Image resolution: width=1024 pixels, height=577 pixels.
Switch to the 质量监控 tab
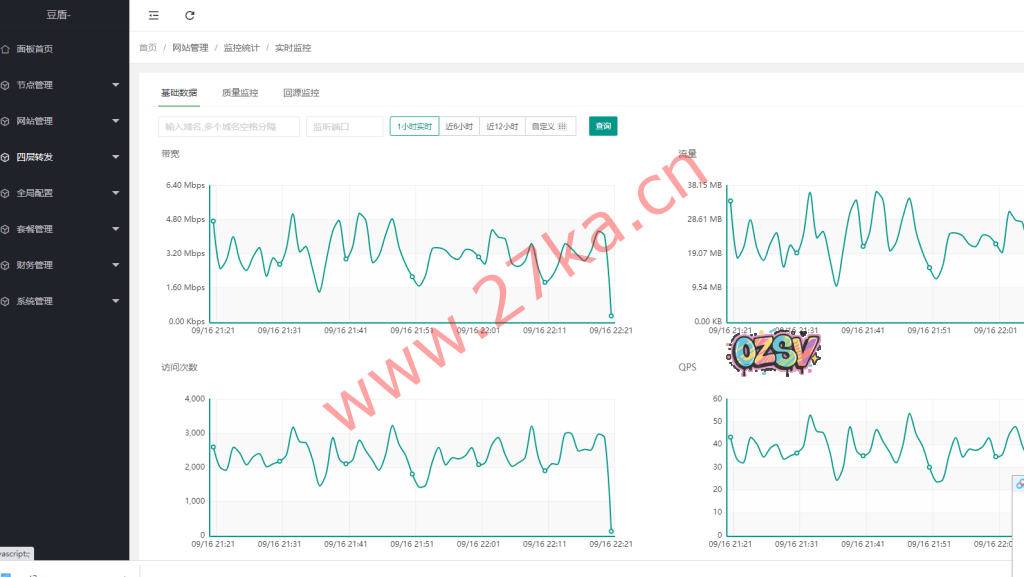pos(240,93)
